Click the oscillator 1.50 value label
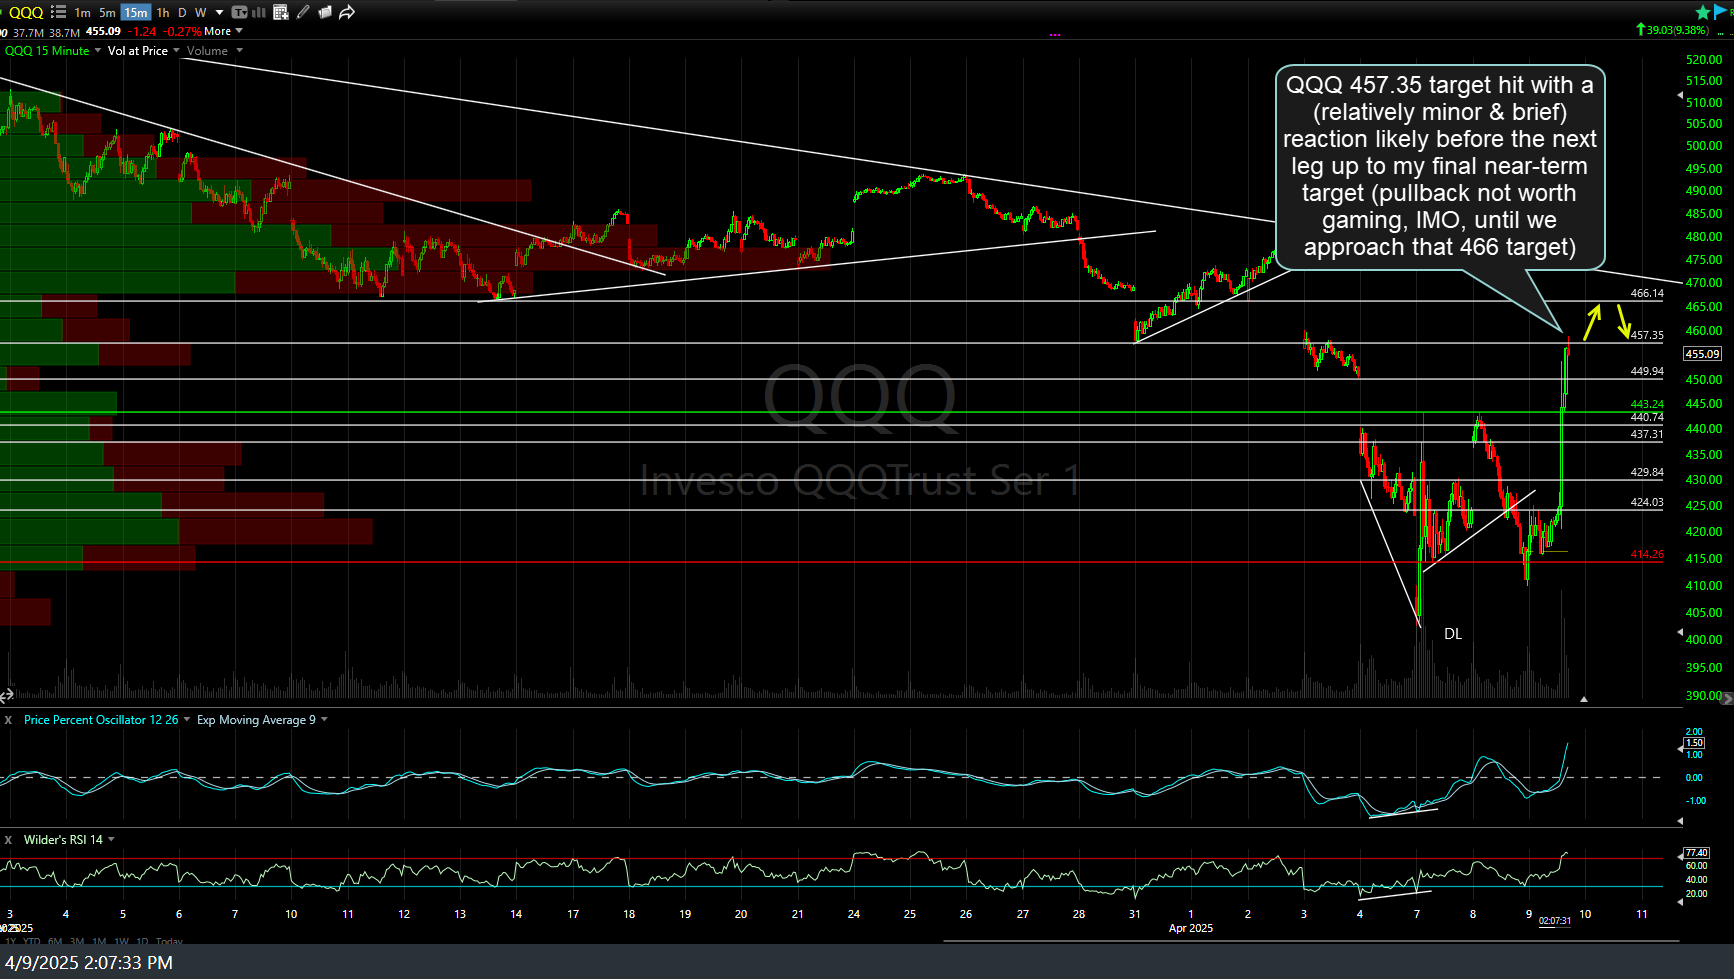 1694,743
